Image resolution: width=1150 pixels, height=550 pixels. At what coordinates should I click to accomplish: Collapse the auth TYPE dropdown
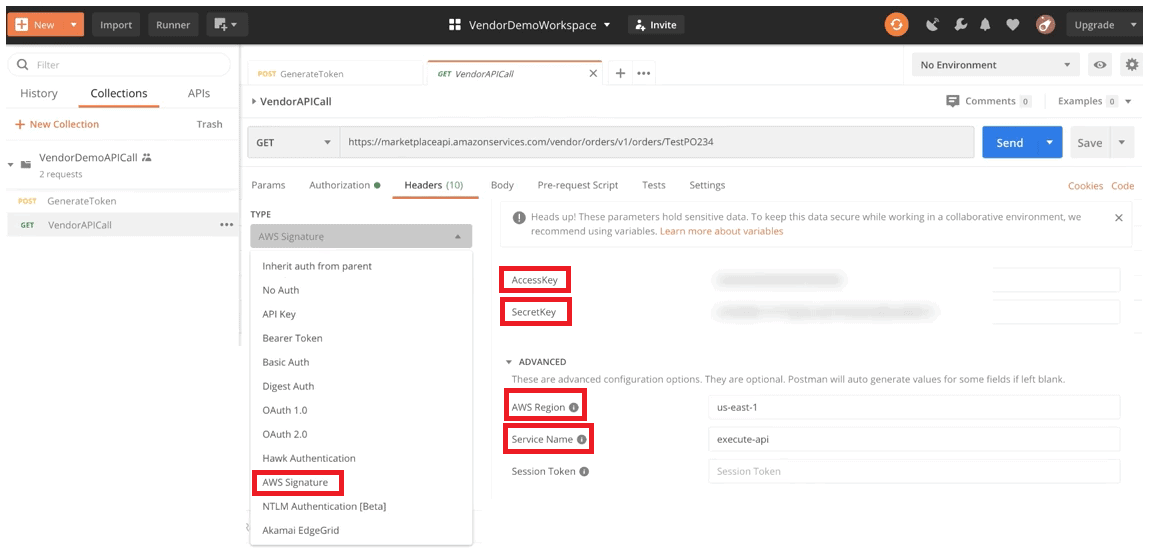(361, 237)
